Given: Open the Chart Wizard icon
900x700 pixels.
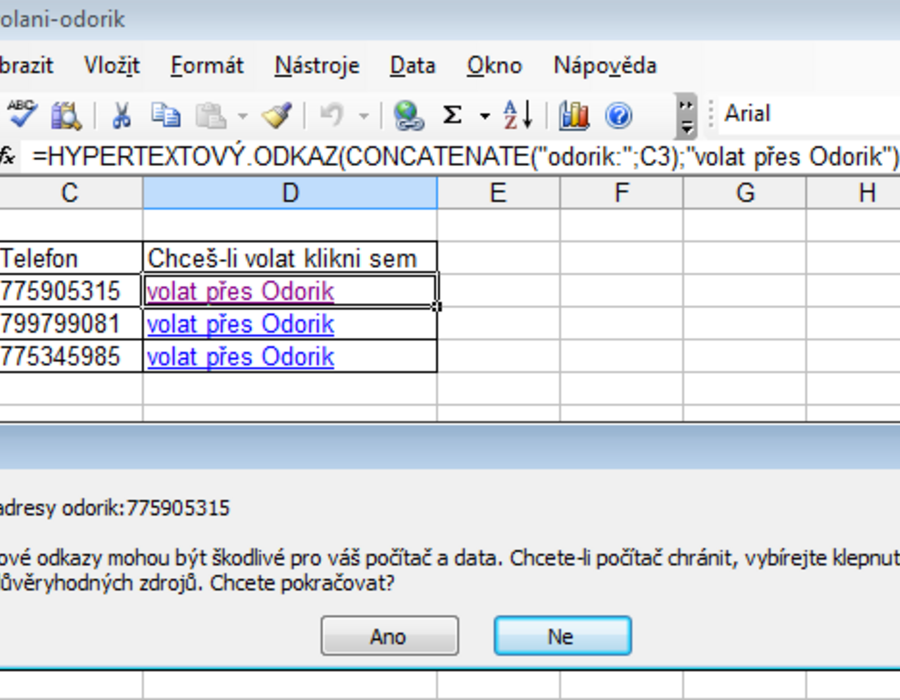Looking at the screenshot, I should click(573, 115).
